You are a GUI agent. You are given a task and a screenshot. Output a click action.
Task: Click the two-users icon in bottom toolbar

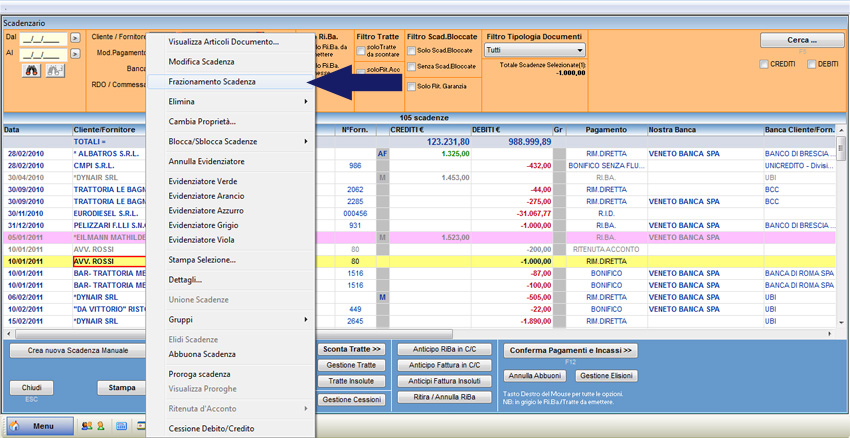[86, 426]
